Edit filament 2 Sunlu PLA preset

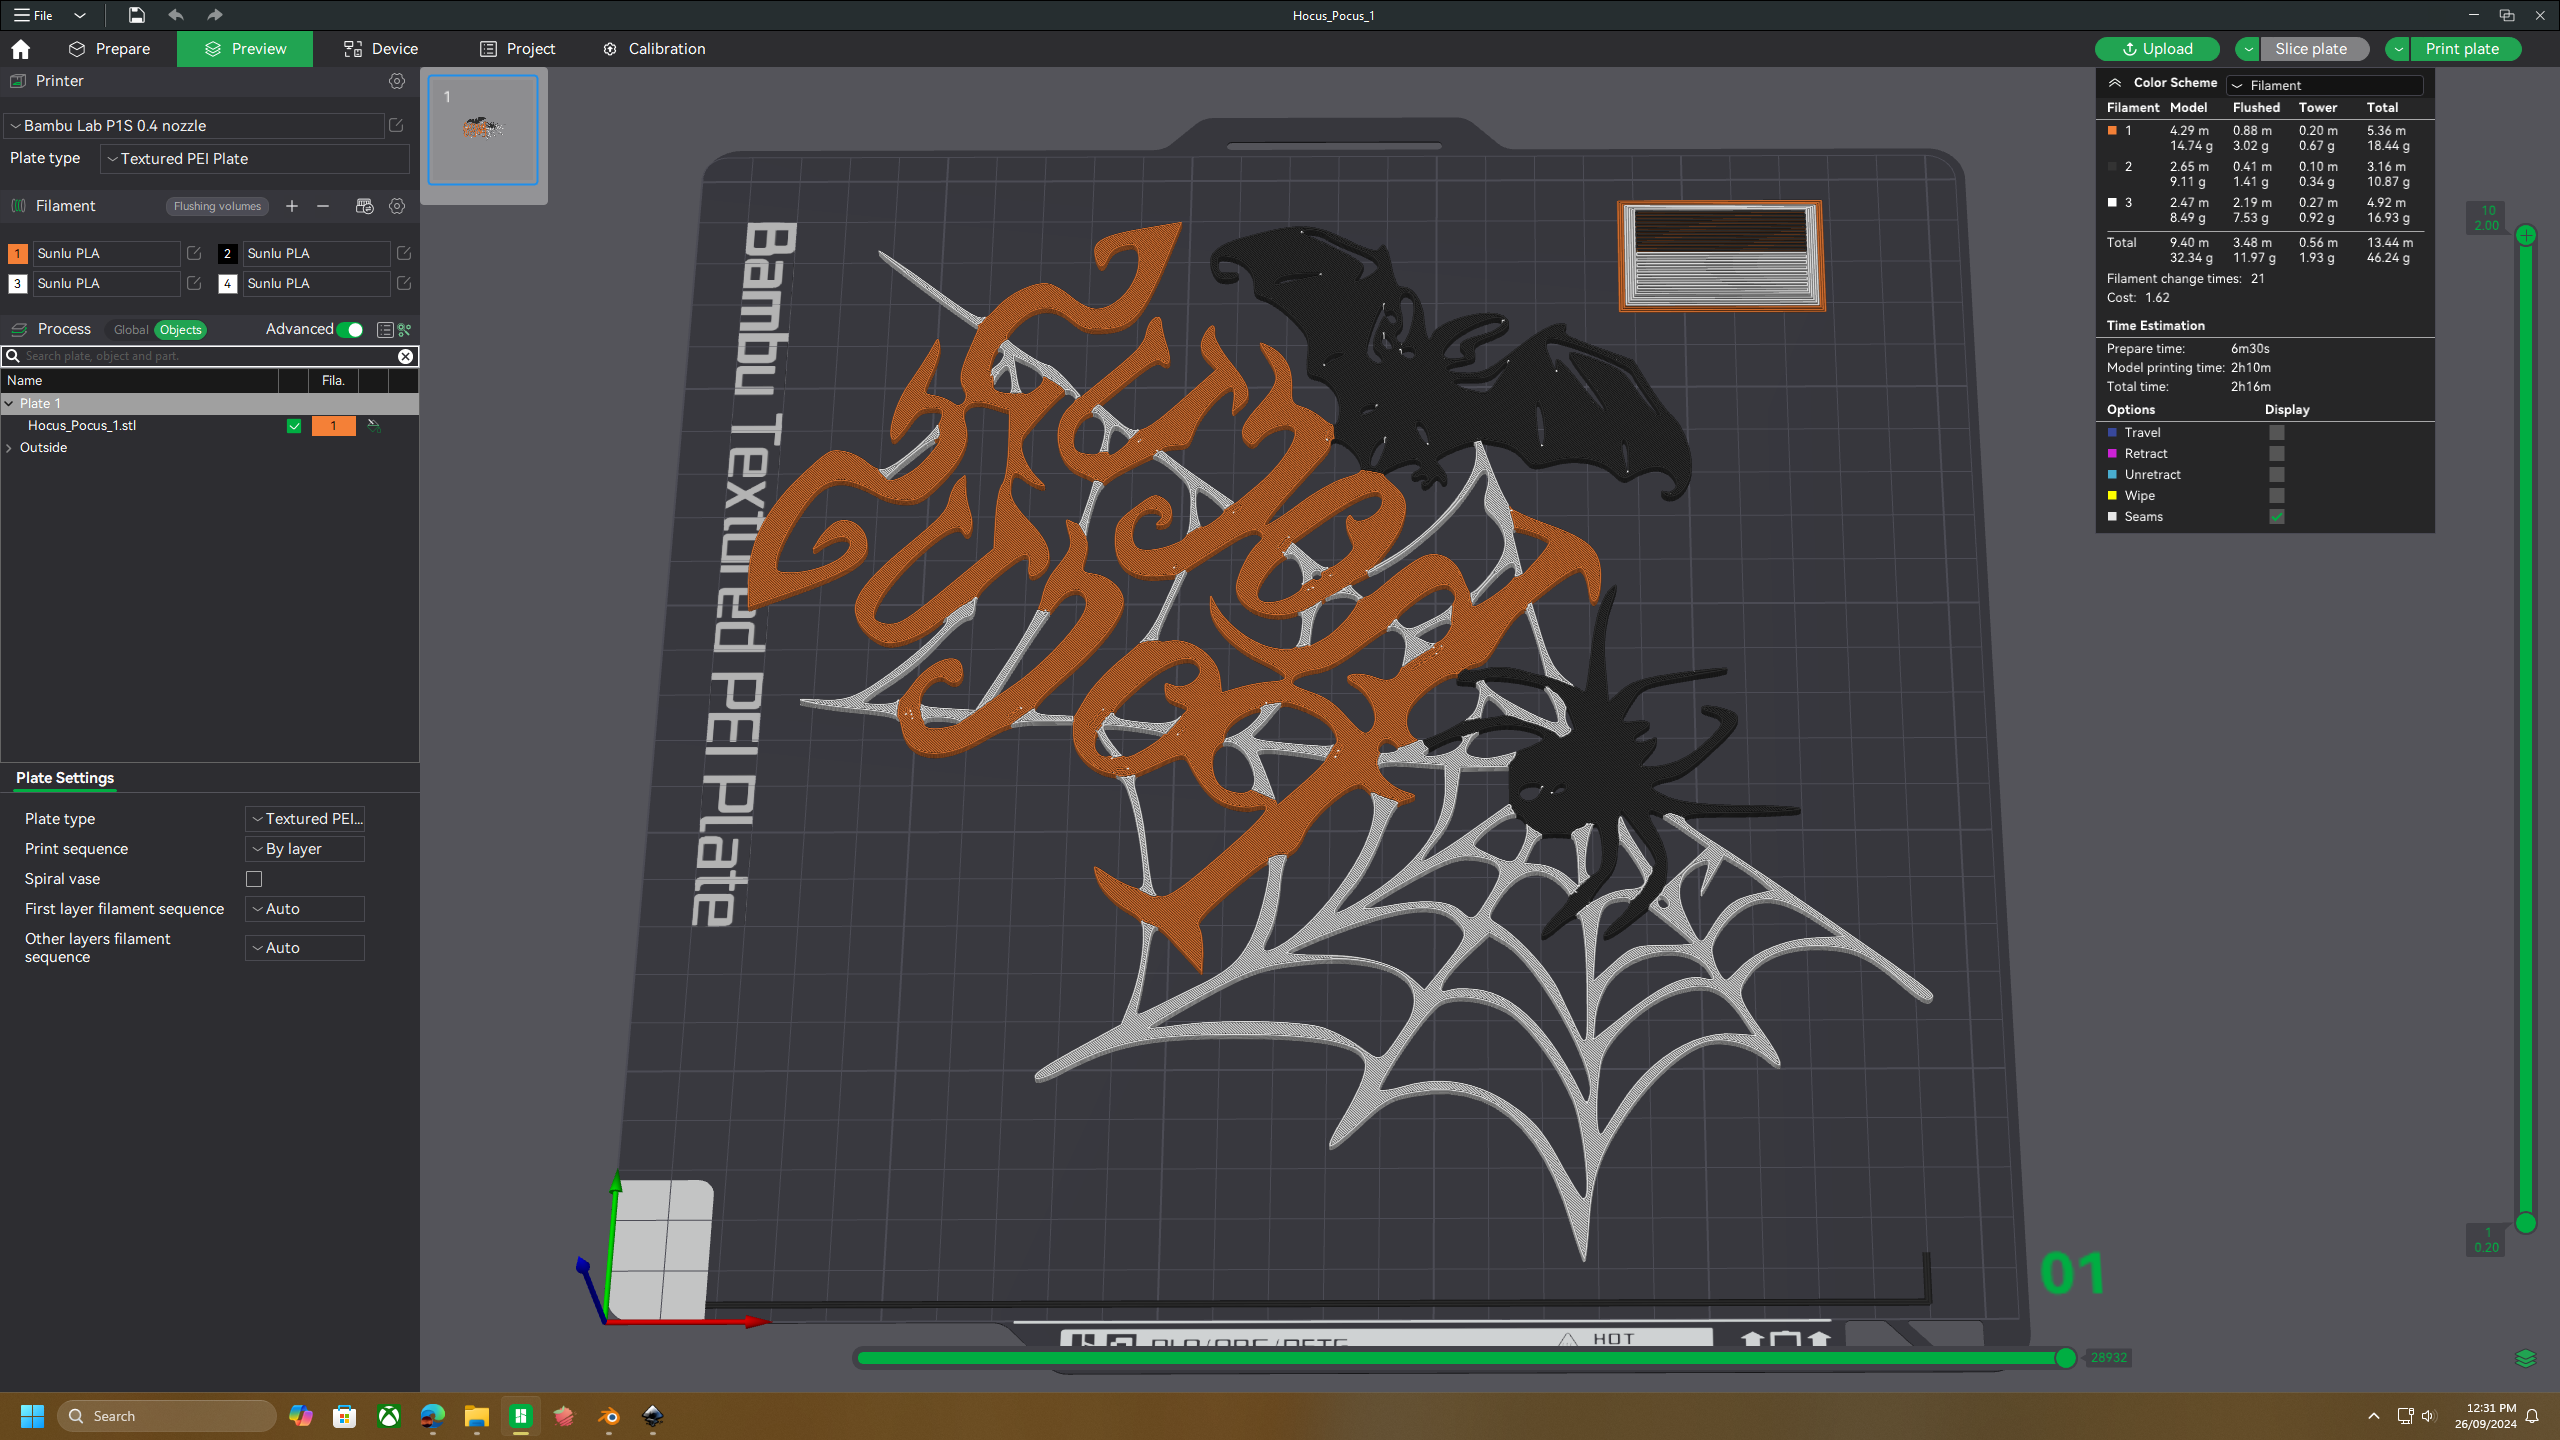(404, 253)
